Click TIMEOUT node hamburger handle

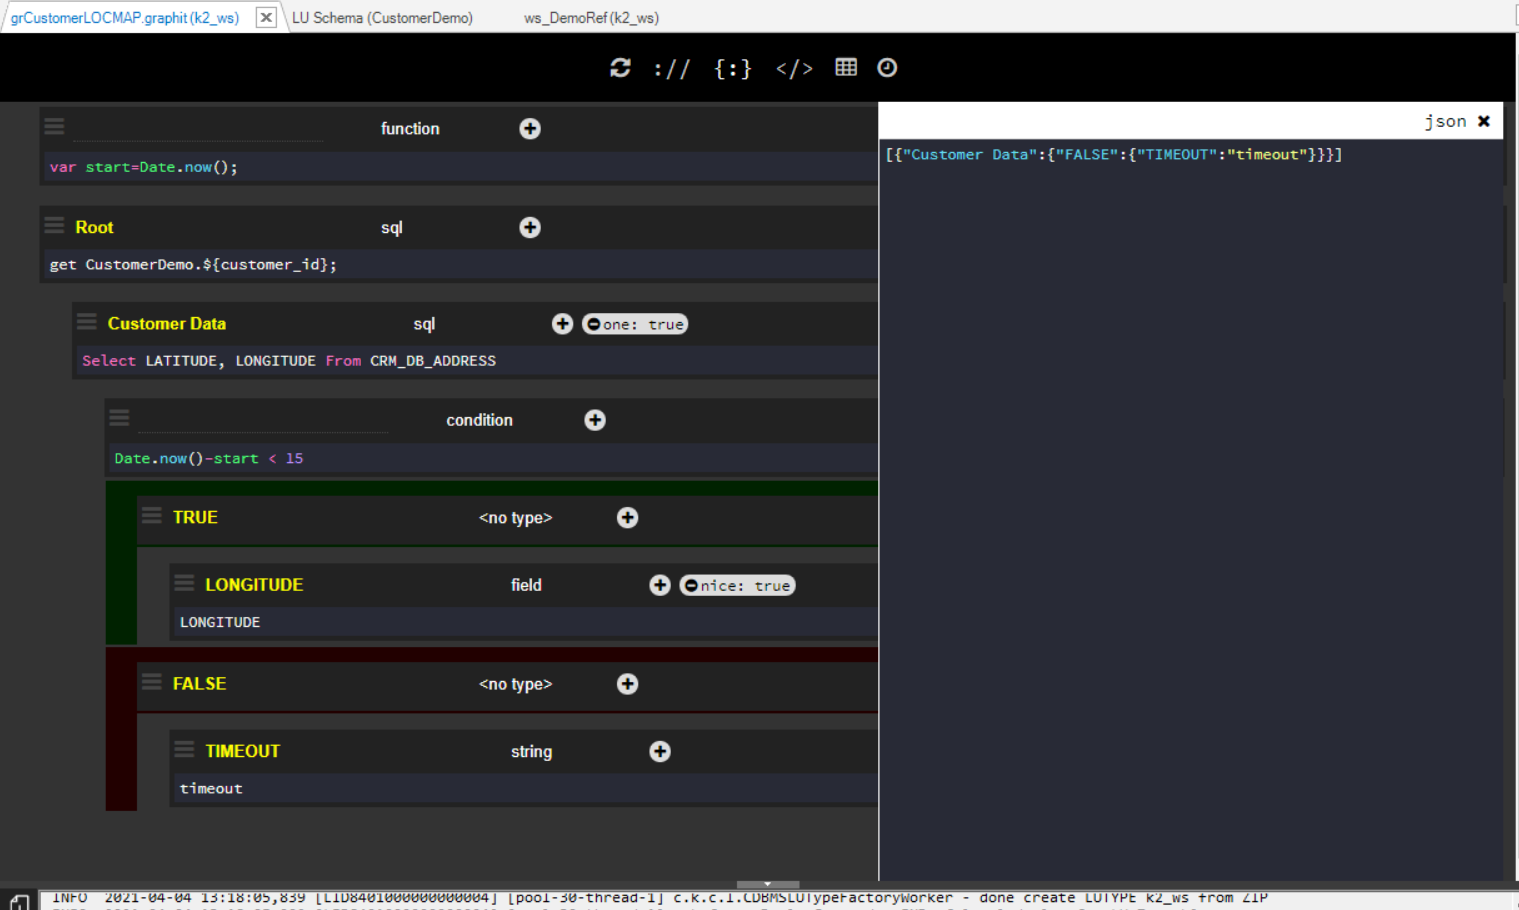[184, 748]
